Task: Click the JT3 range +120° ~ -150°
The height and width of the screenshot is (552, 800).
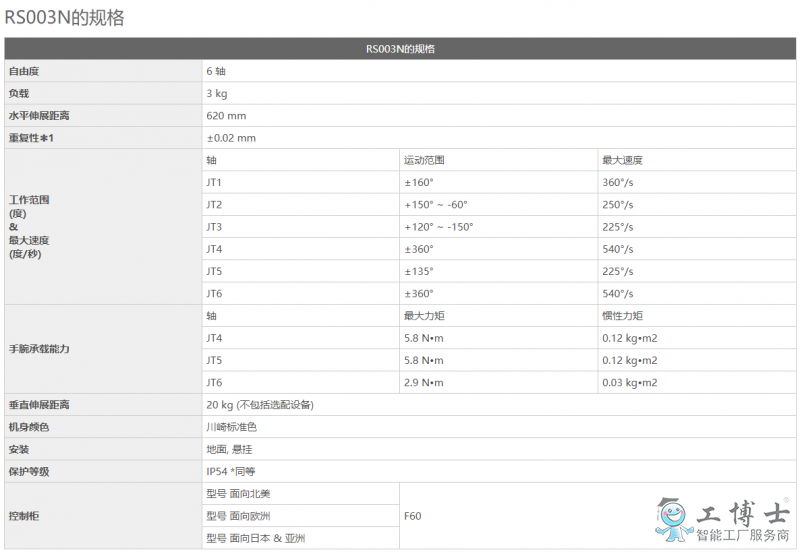Action: [438, 227]
